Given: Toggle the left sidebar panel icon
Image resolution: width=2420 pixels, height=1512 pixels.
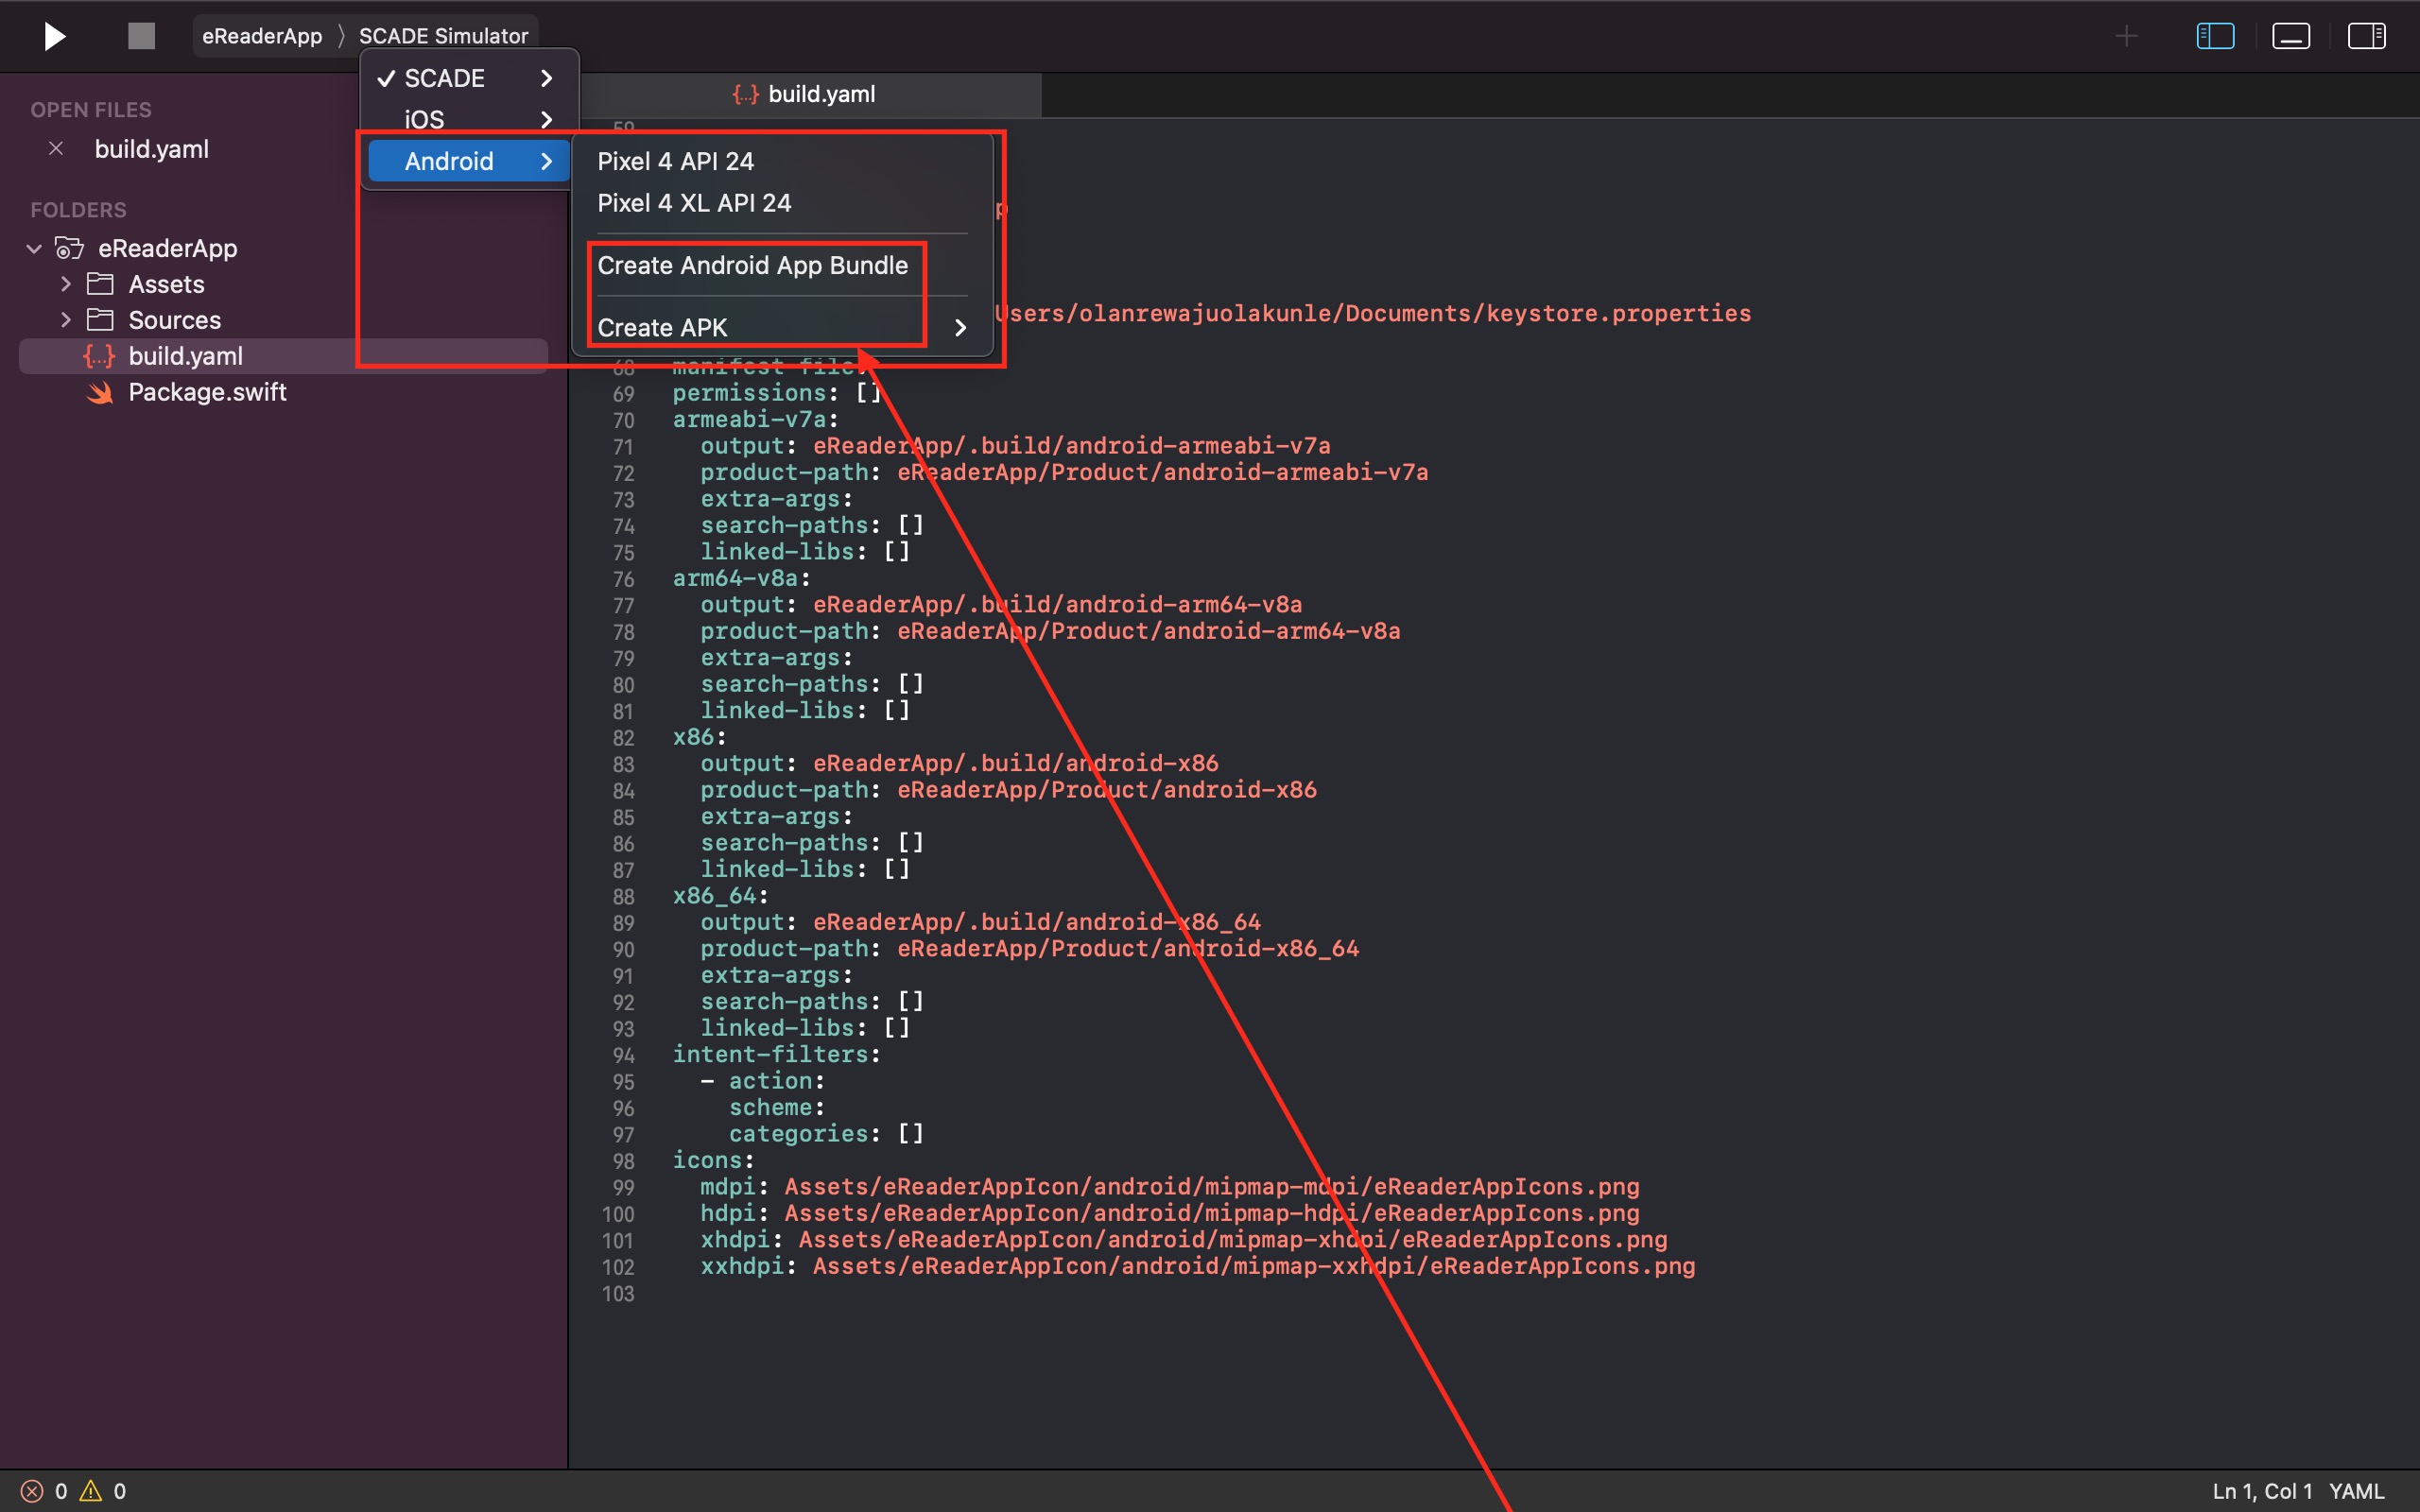Looking at the screenshot, I should coord(2215,36).
